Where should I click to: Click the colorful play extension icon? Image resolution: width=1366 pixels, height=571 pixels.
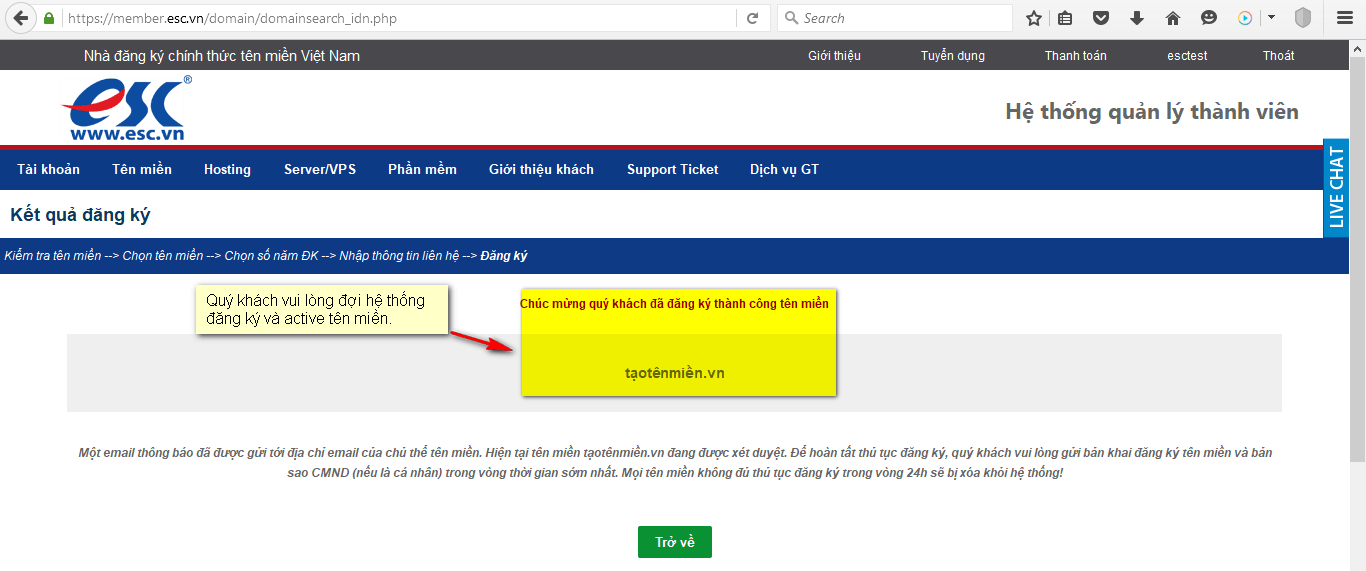click(1245, 18)
